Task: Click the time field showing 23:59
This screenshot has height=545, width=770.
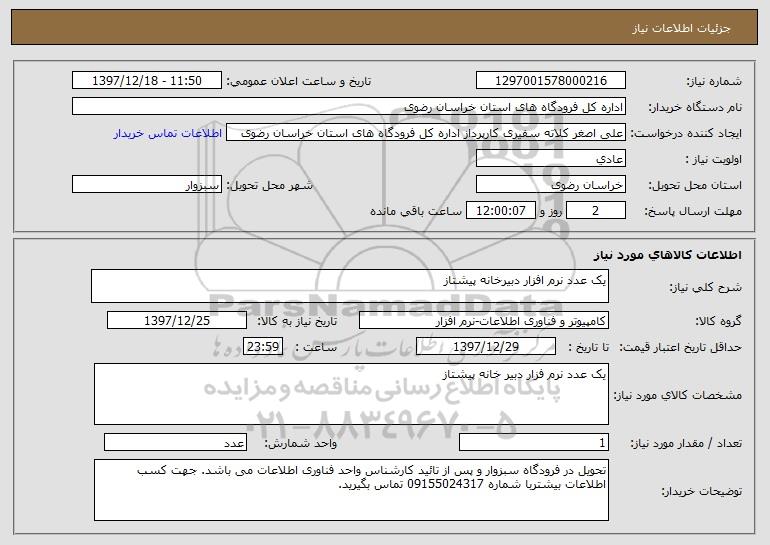Action: [x=263, y=347]
